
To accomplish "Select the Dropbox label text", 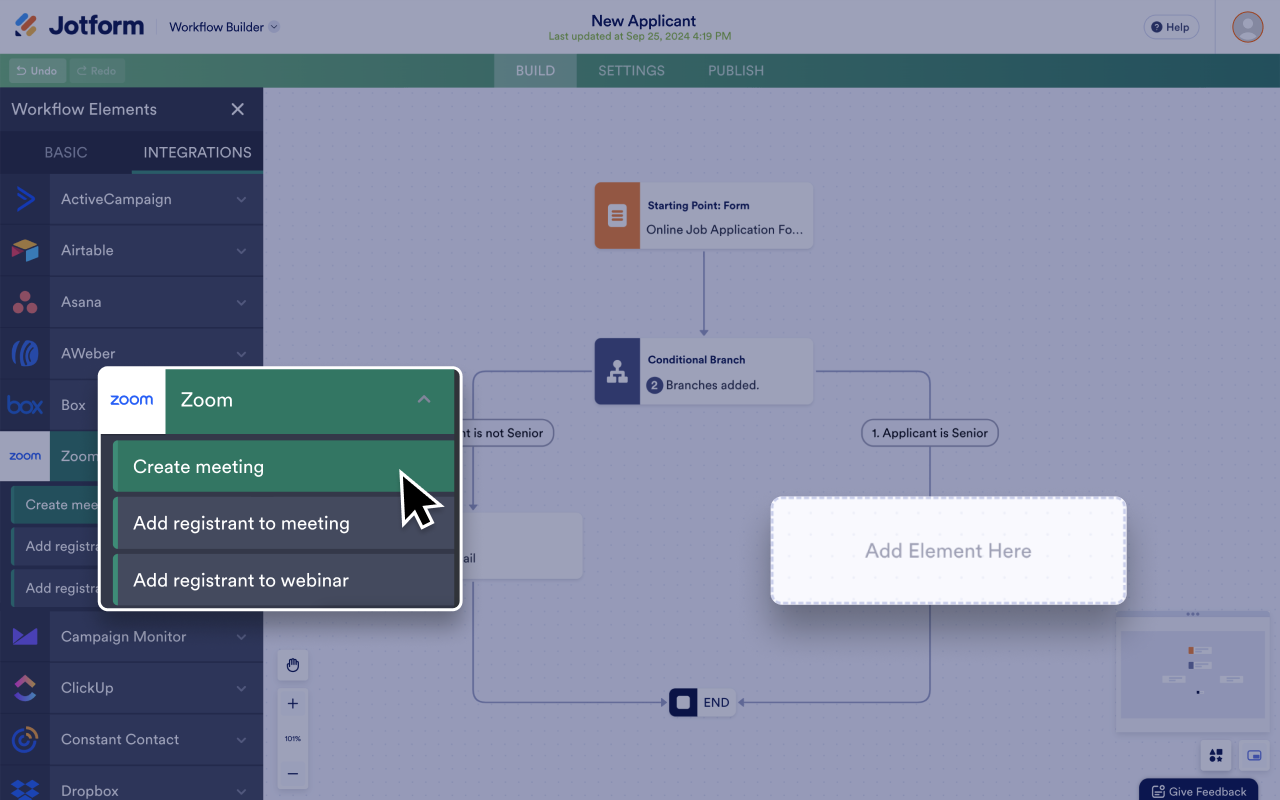I will 90,791.
